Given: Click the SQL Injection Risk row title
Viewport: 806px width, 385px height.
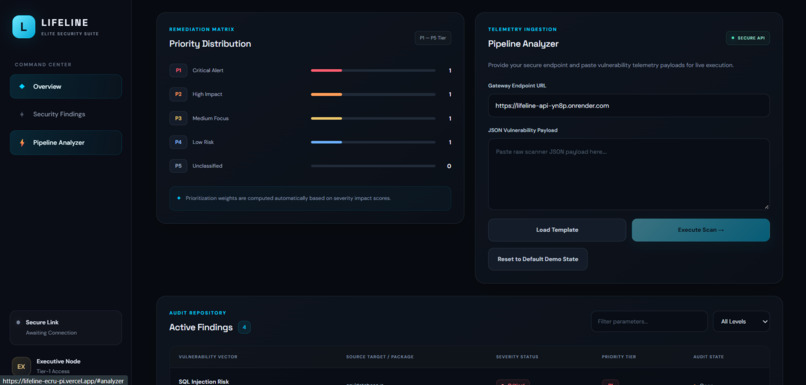Looking at the screenshot, I should pos(204,382).
